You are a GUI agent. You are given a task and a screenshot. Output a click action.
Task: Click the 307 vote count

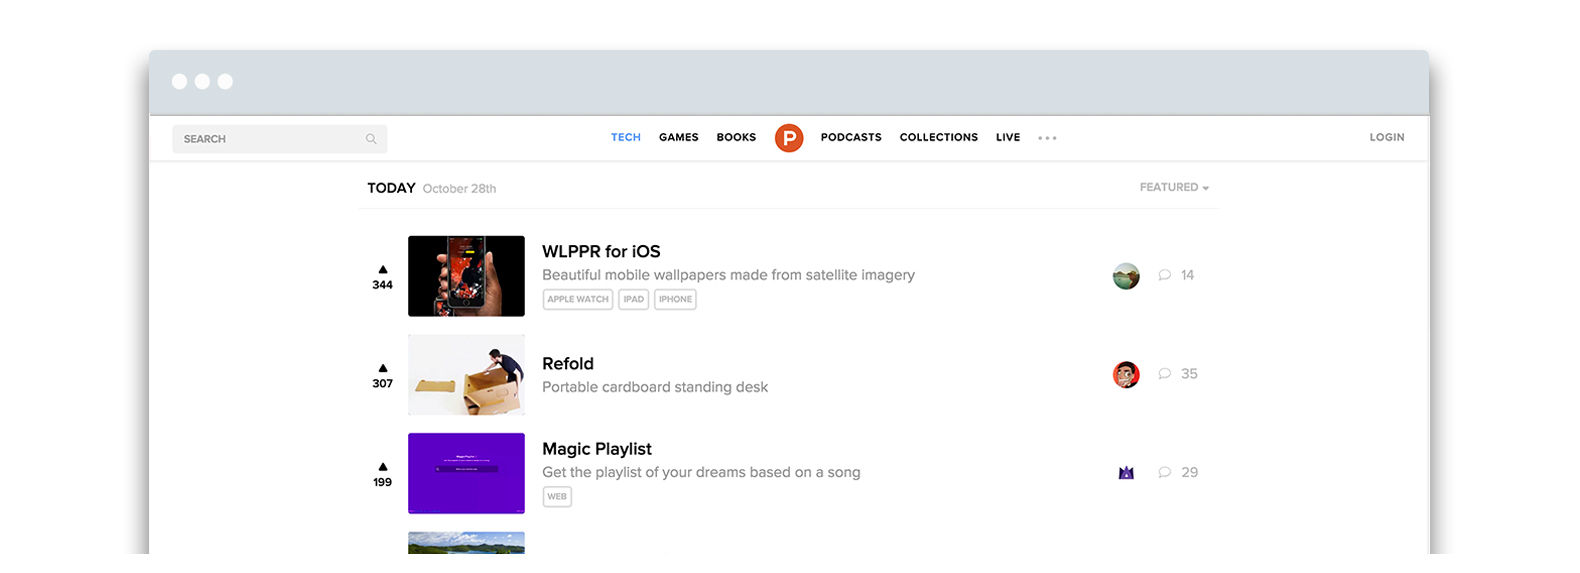(383, 384)
